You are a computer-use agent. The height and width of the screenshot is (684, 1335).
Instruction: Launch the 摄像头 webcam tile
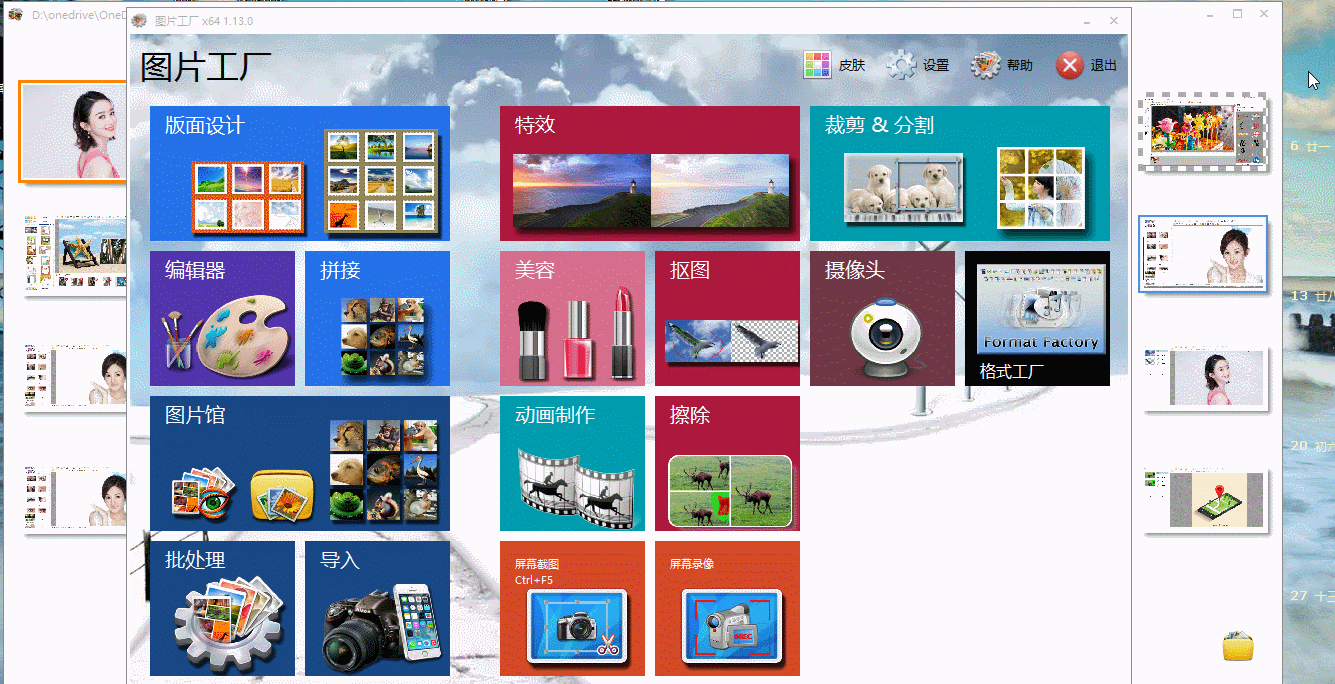[882, 318]
